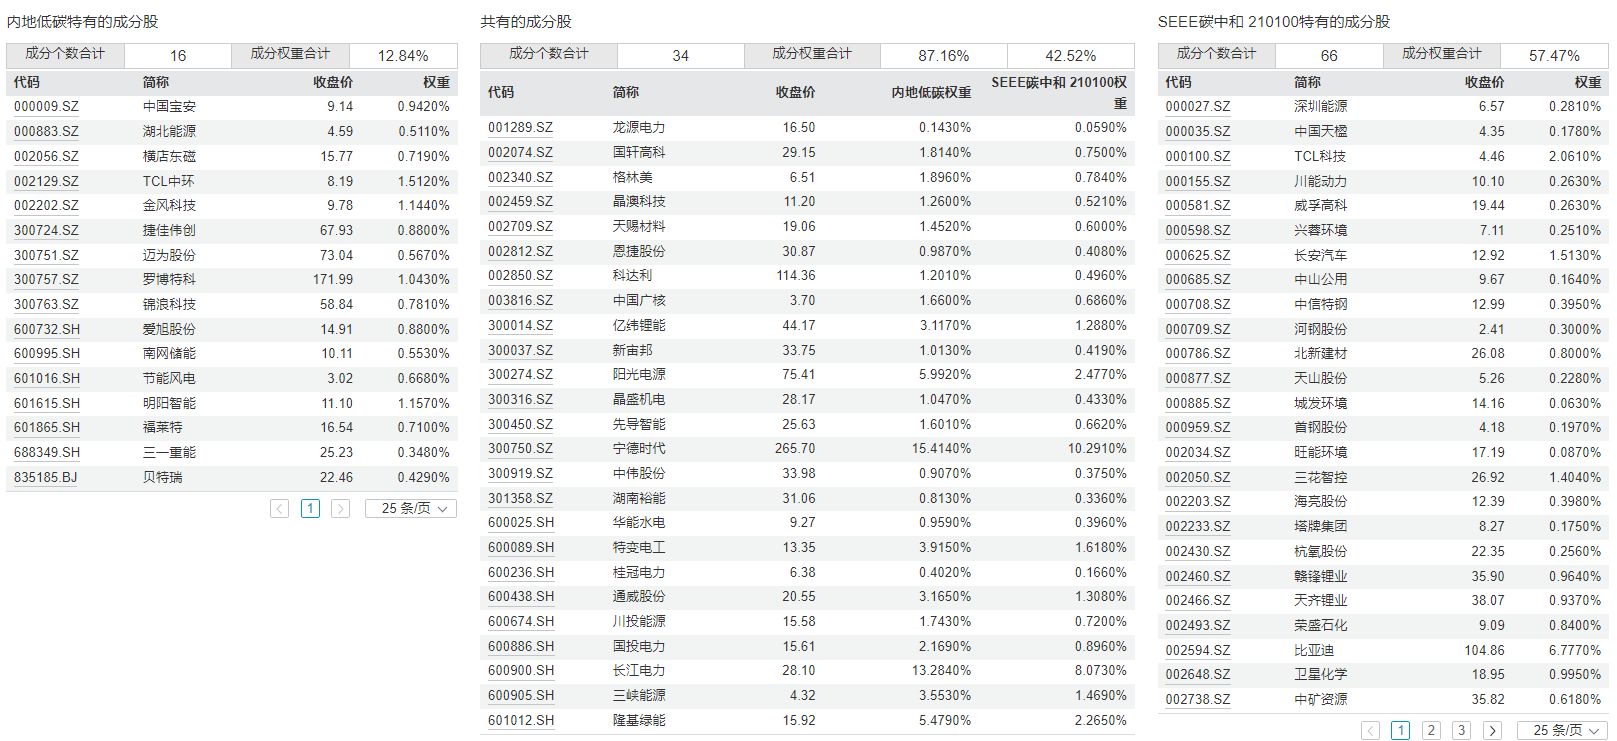Click 收盘价 header in right table
1617x741 pixels.
(x=1484, y=82)
